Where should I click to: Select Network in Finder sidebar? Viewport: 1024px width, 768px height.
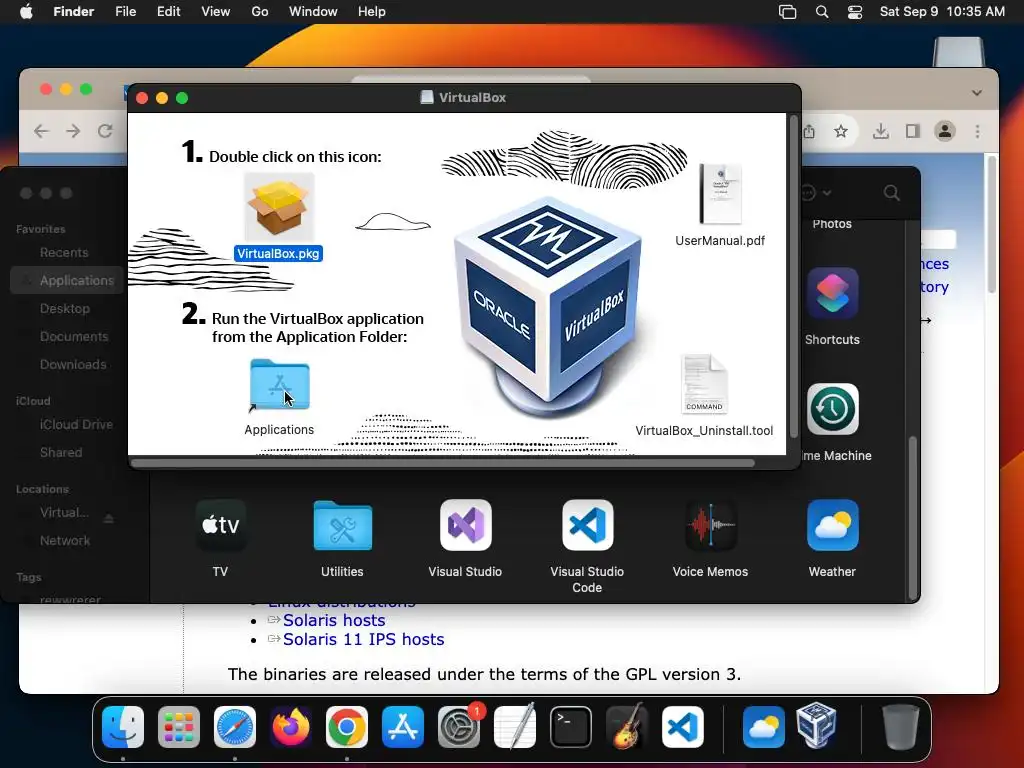point(65,541)
